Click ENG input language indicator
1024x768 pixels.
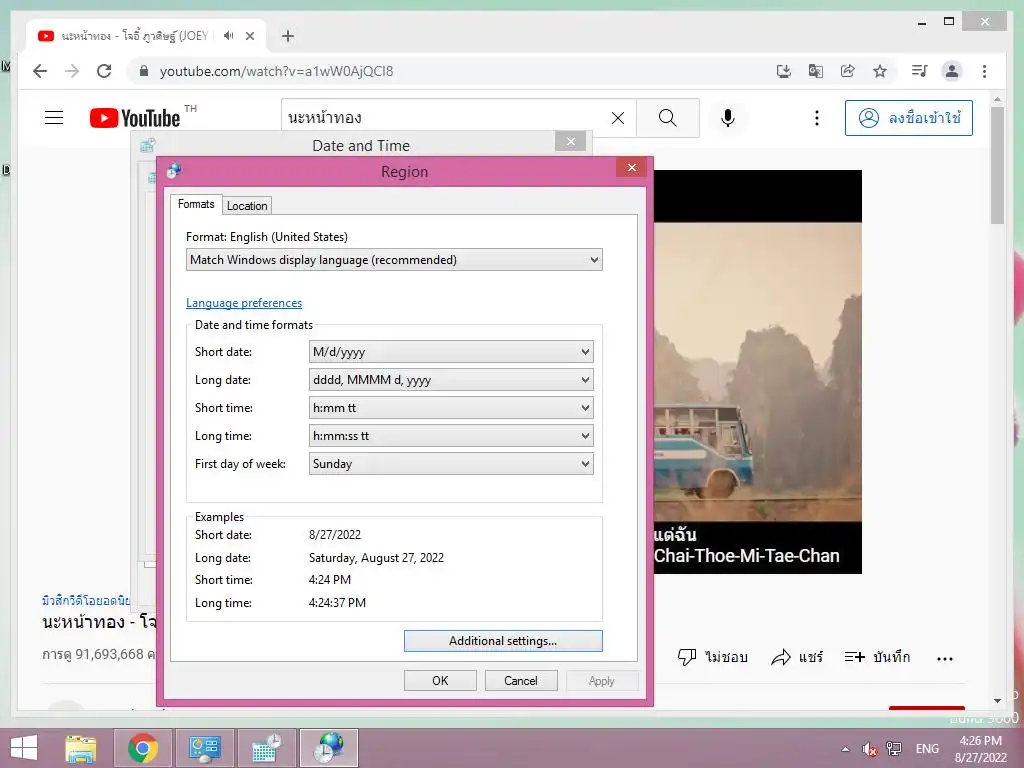click(x=927, y=749)
